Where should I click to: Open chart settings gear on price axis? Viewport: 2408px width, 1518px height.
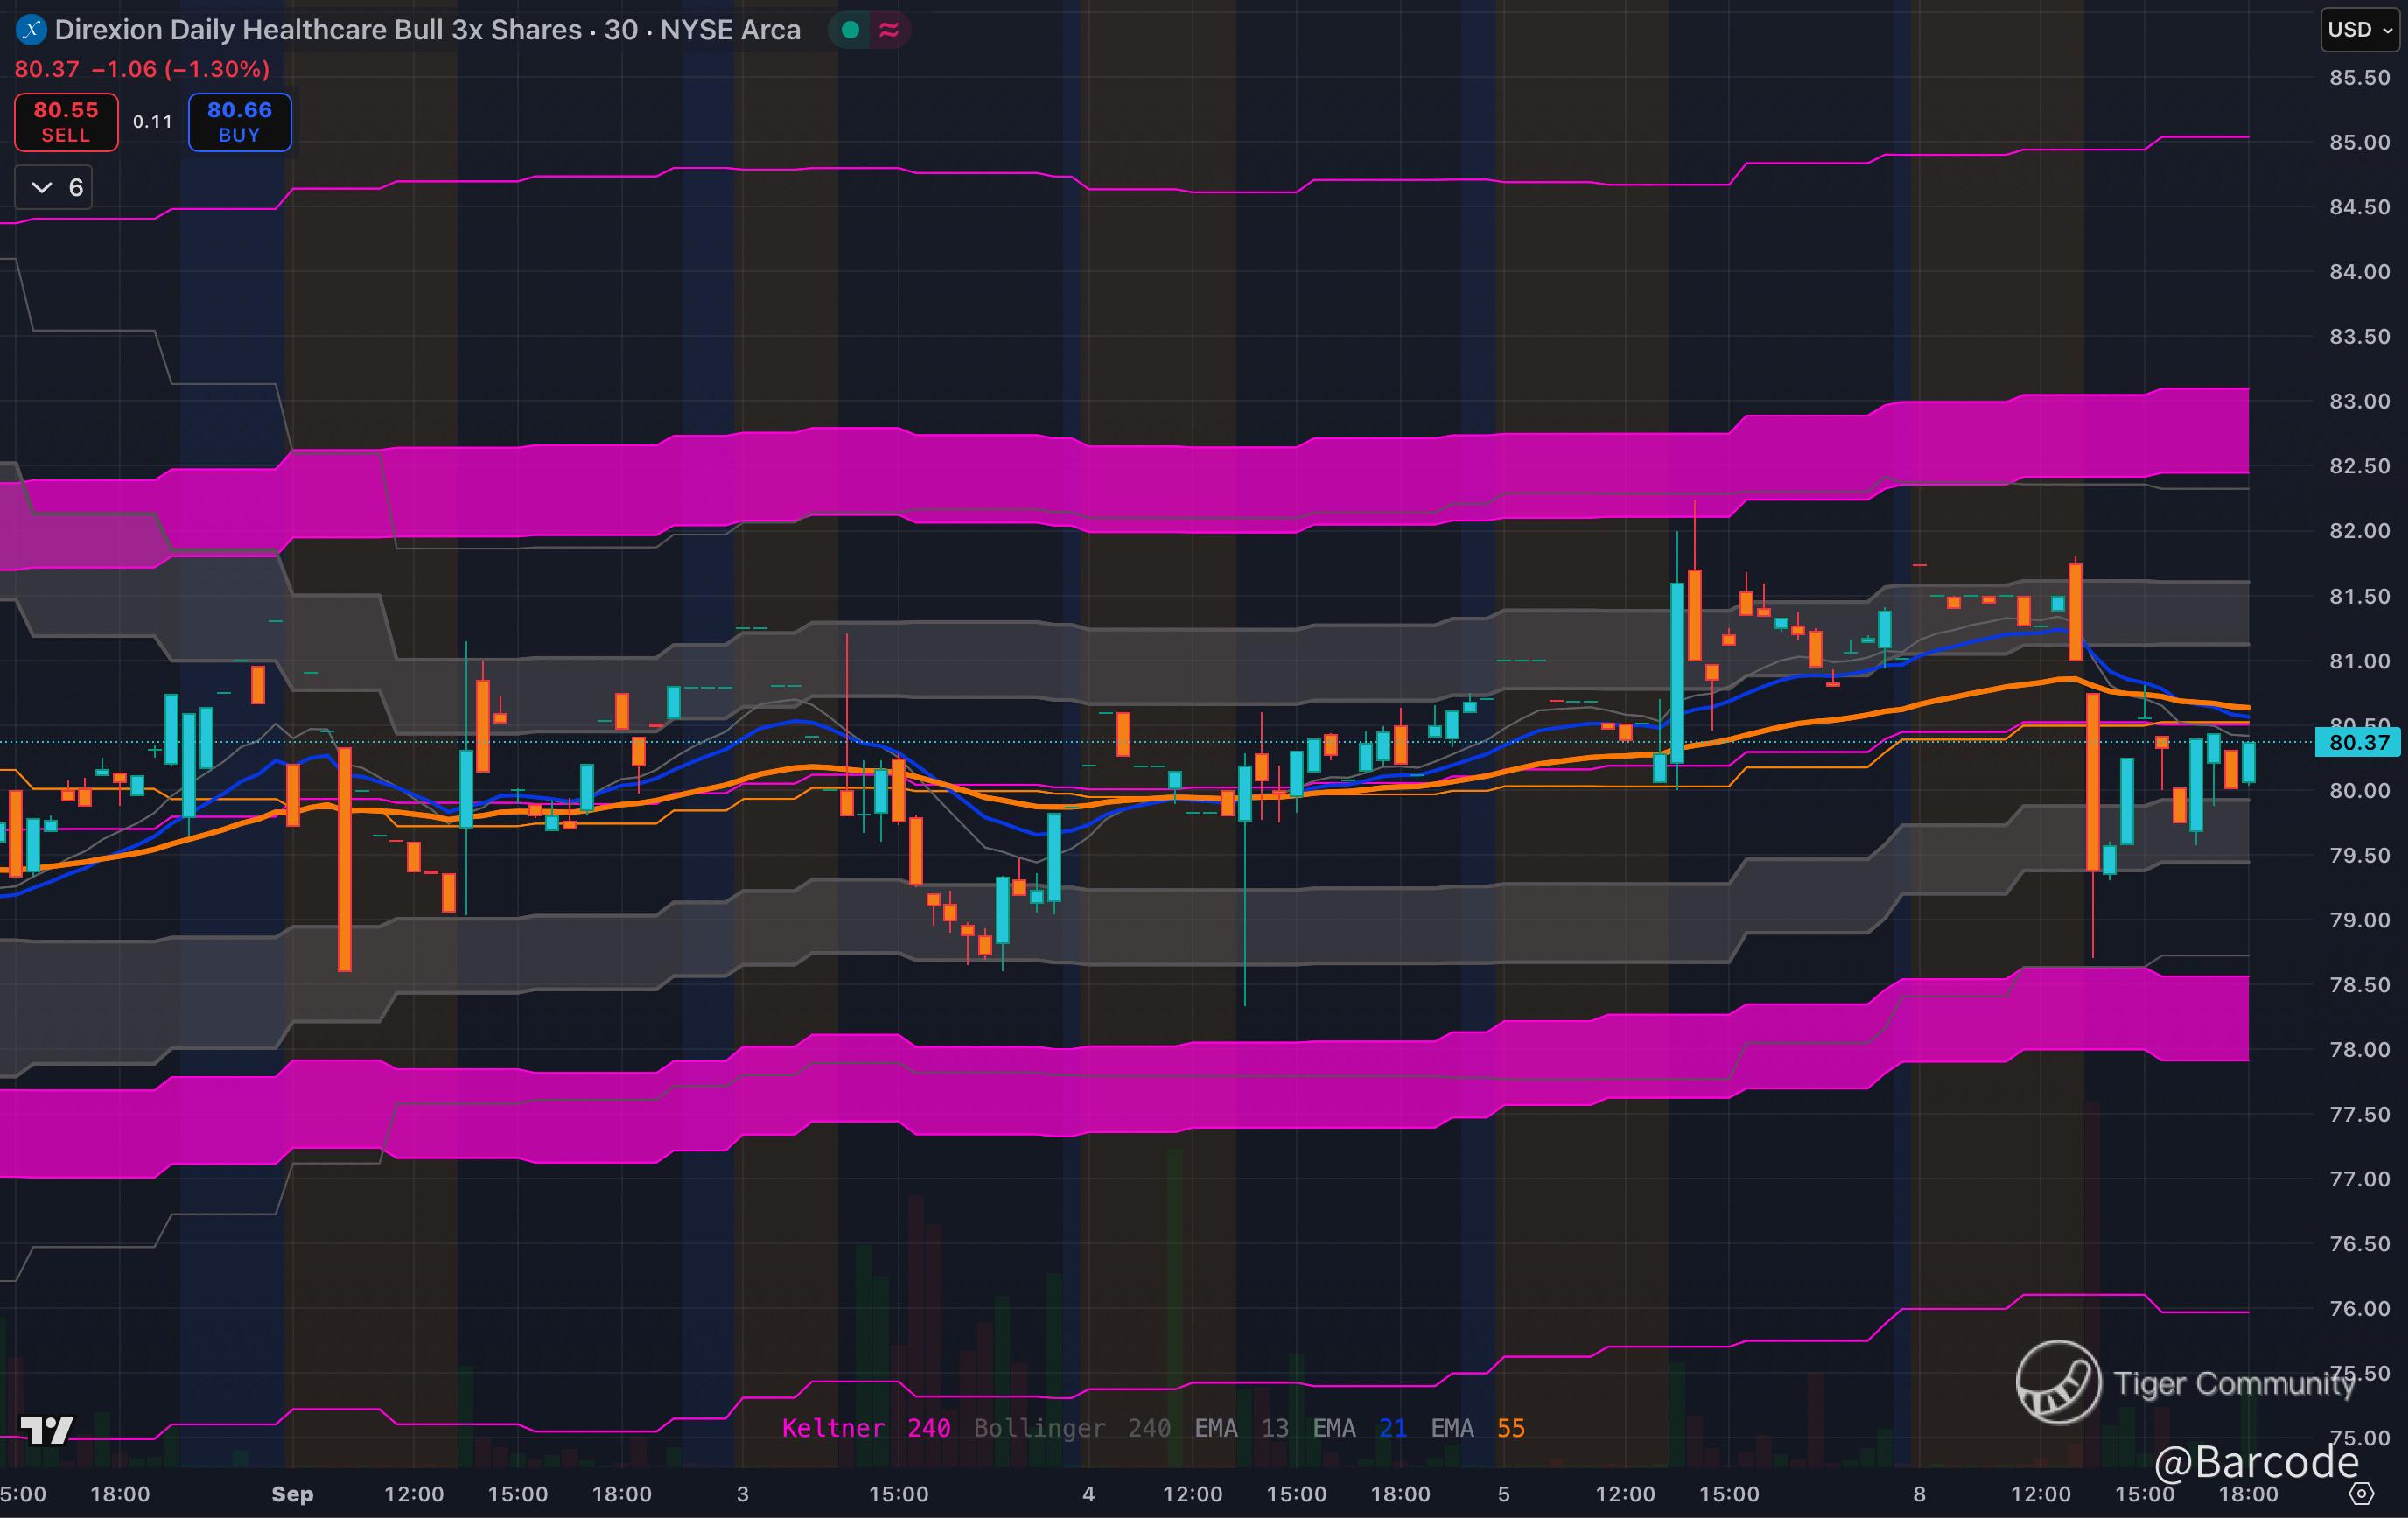tap(2360, 1494)
